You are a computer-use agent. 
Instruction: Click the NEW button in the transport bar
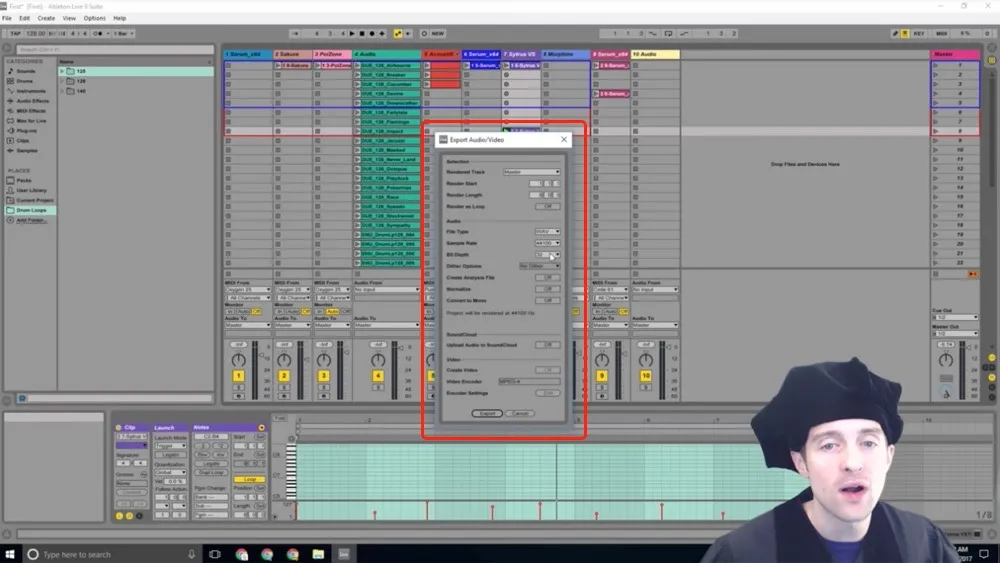[438, 33]
